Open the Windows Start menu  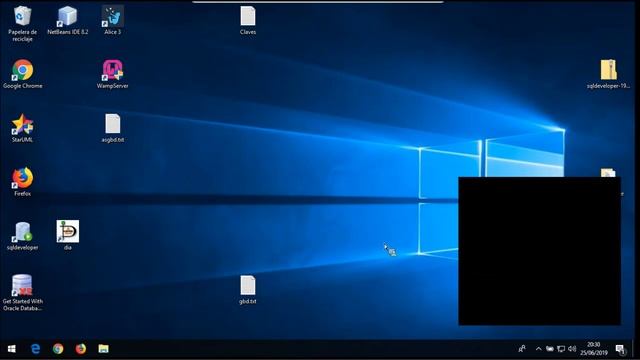click(x=11, y=349)
